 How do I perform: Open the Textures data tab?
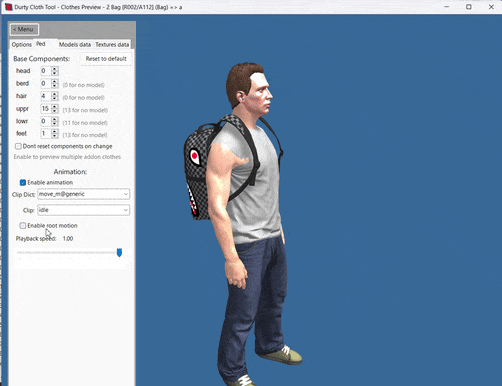pos(112,44)
